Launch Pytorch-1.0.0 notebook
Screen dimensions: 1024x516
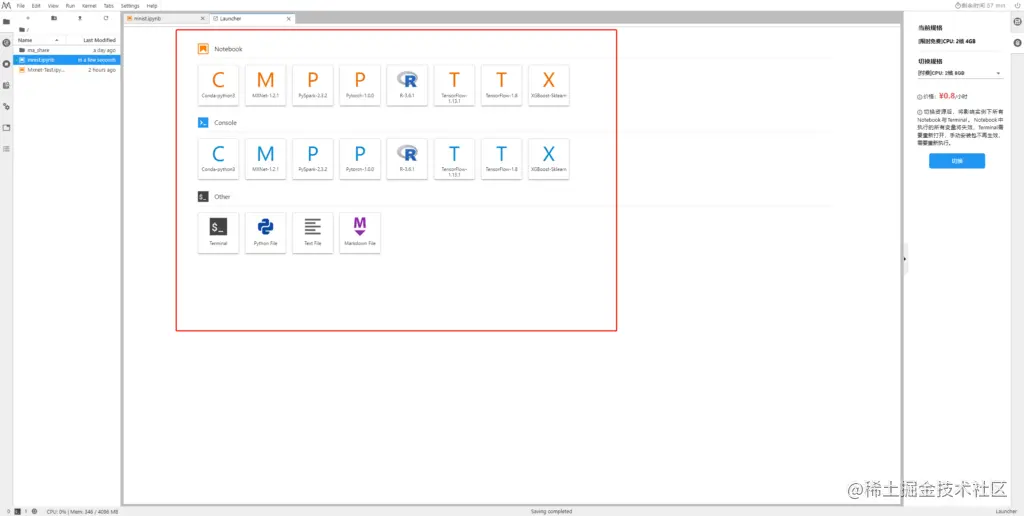(360, 86)
